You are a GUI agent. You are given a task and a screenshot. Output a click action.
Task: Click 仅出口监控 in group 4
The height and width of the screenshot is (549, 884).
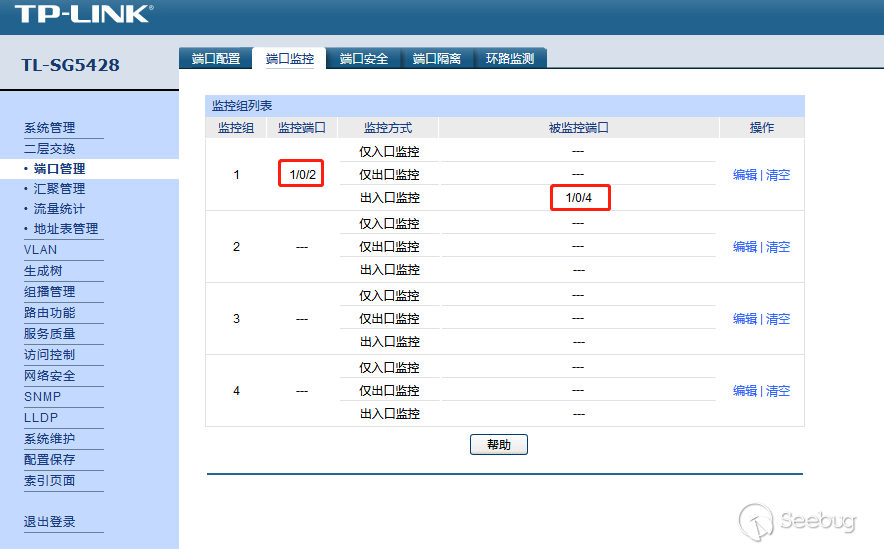point(389,391)
